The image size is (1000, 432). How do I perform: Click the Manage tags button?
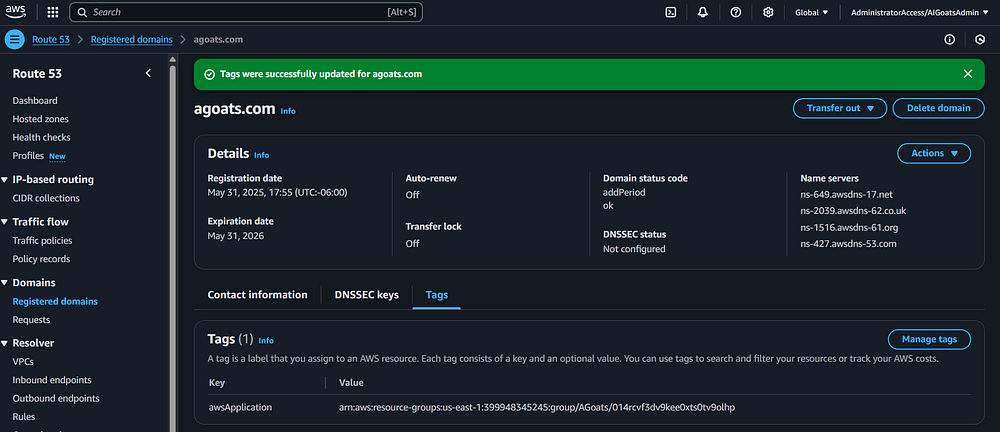pyautogui.click(x=929, y=339)
